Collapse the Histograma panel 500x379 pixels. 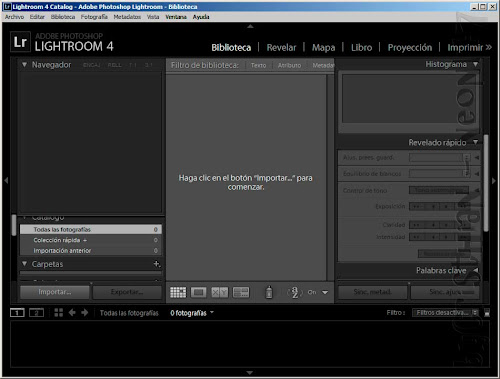coord(476,64)
